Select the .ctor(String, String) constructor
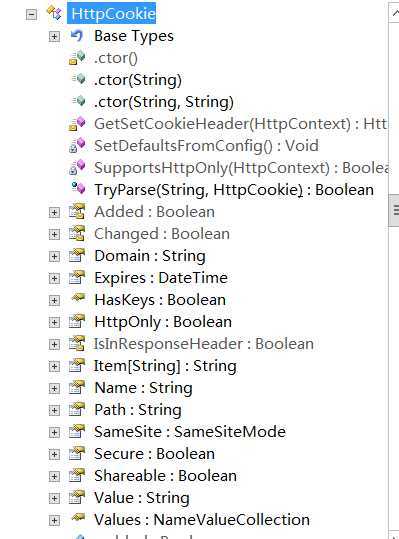The width and height of the screenshot is (399, 539). tap(164, 102)
